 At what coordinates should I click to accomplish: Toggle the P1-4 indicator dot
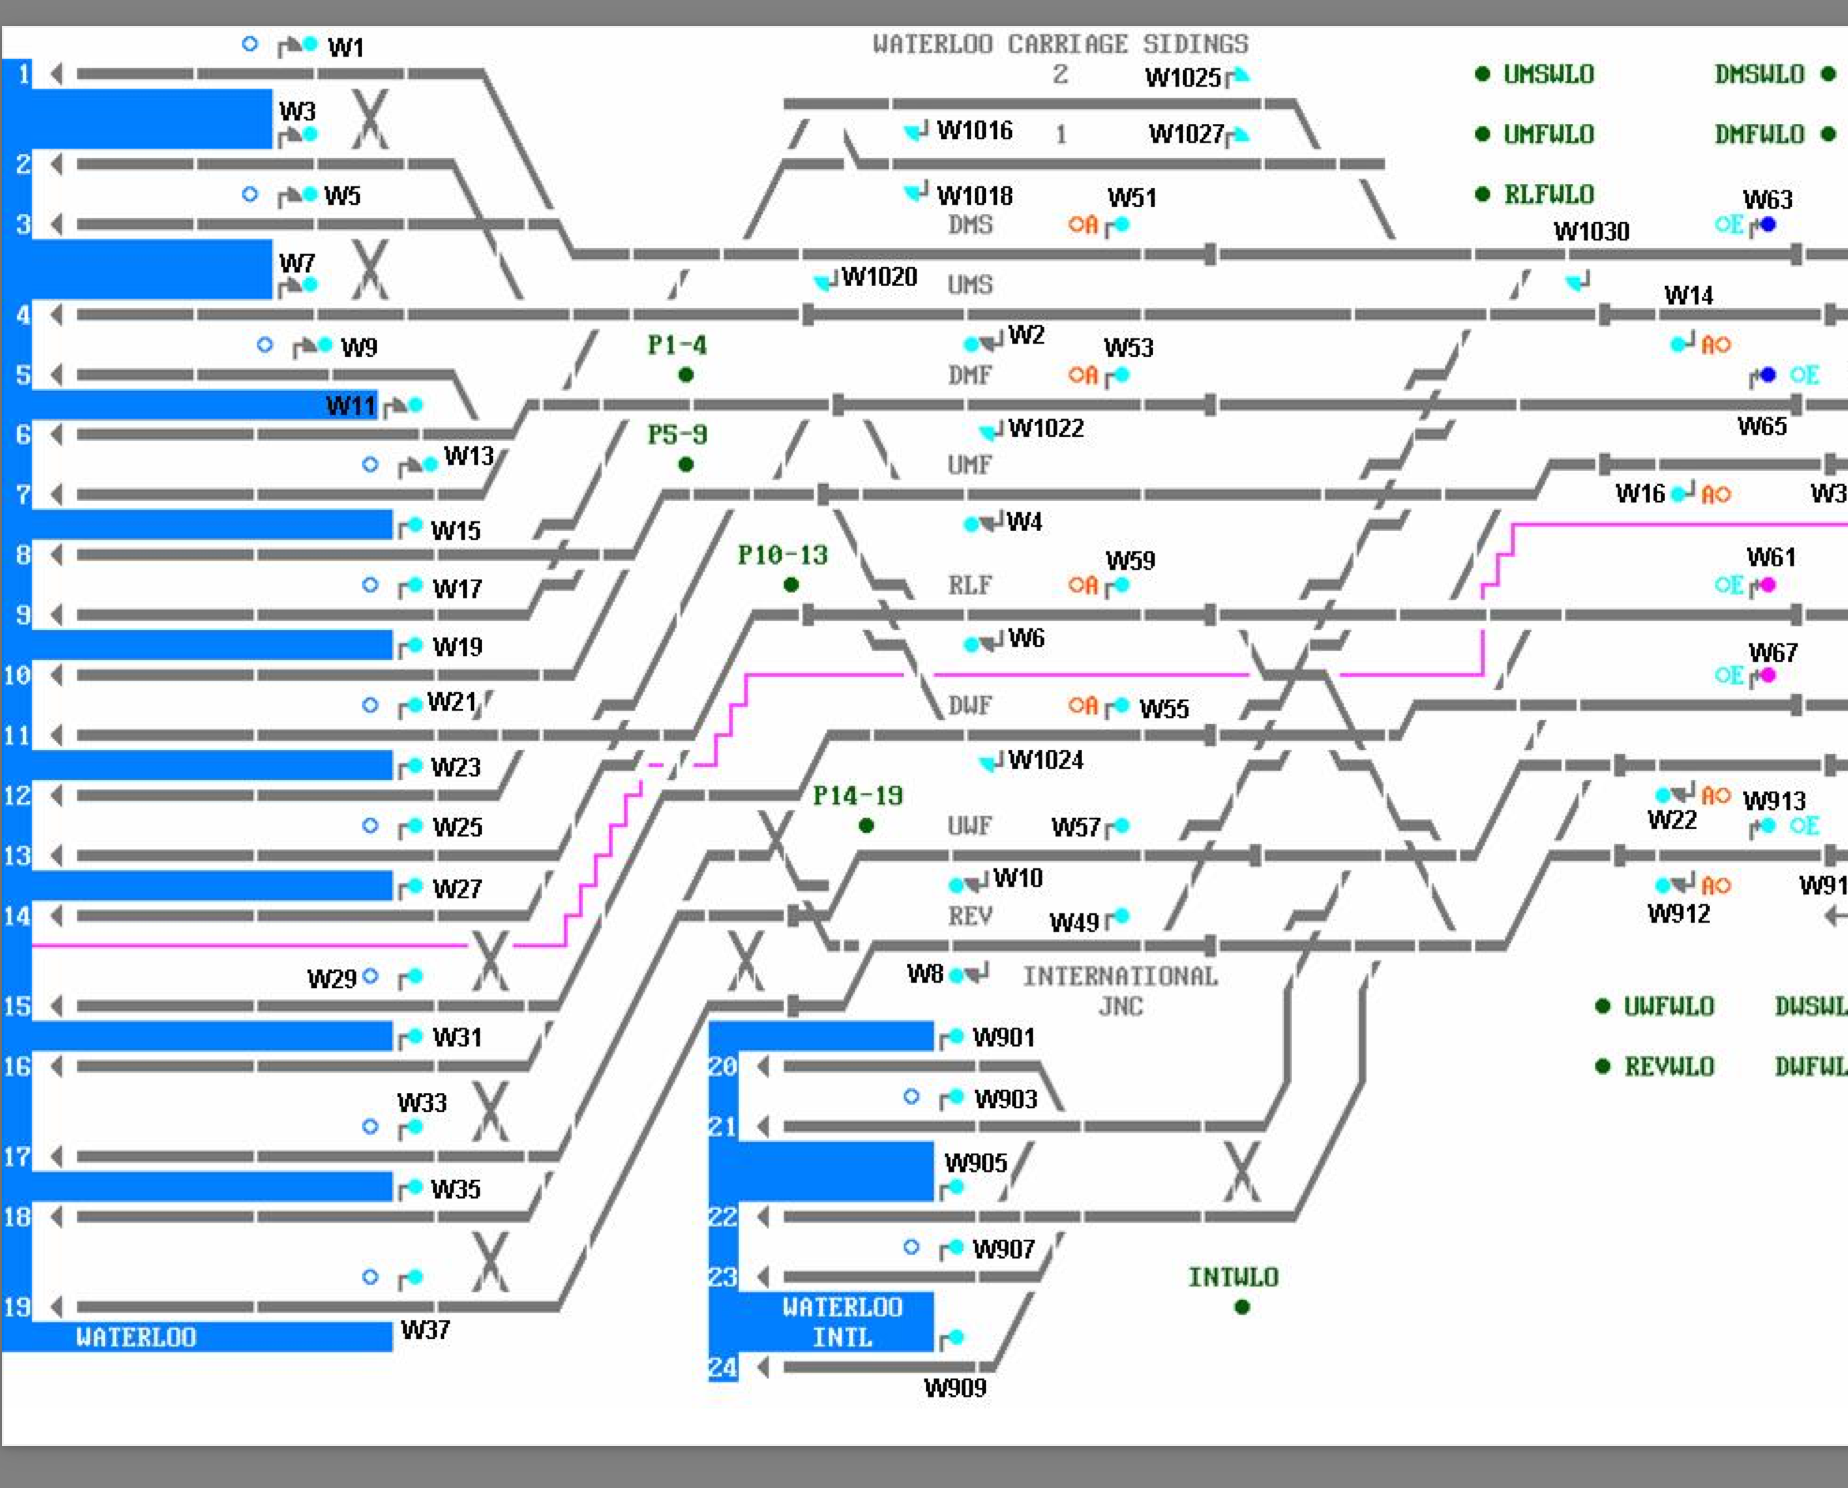coord(686,375)
